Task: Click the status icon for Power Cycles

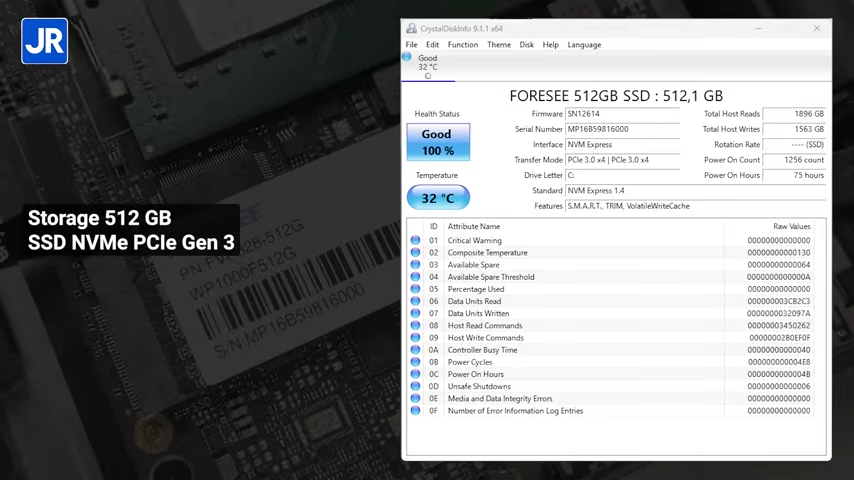Action: (x=415, y=362)
